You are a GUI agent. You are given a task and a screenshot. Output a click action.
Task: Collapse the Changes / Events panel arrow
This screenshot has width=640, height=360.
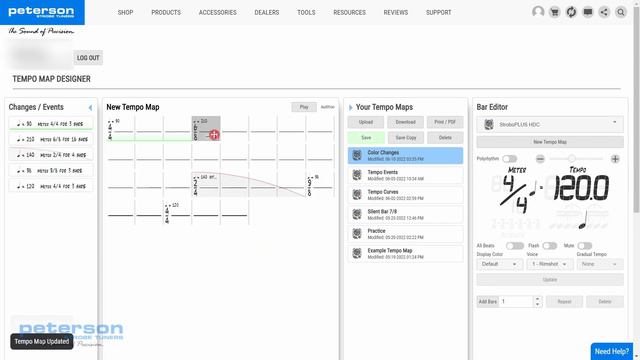pyautogui.click(x=90, y=108)
